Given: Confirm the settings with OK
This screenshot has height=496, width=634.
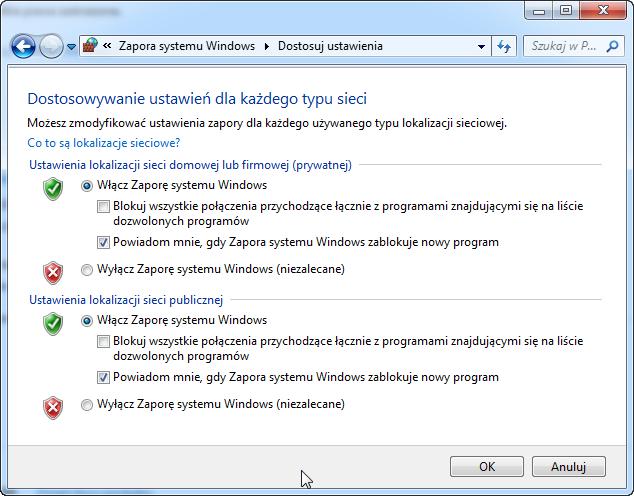Looking at the screenshot, I should click(x=487, y=466).
